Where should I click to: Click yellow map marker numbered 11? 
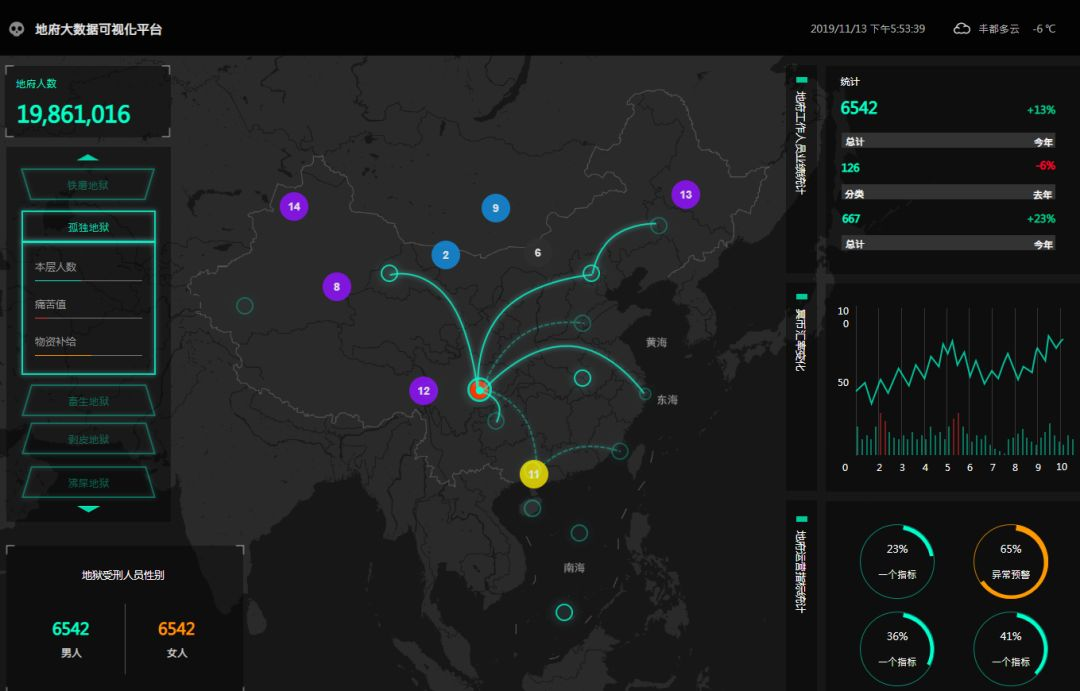(534, 474)
